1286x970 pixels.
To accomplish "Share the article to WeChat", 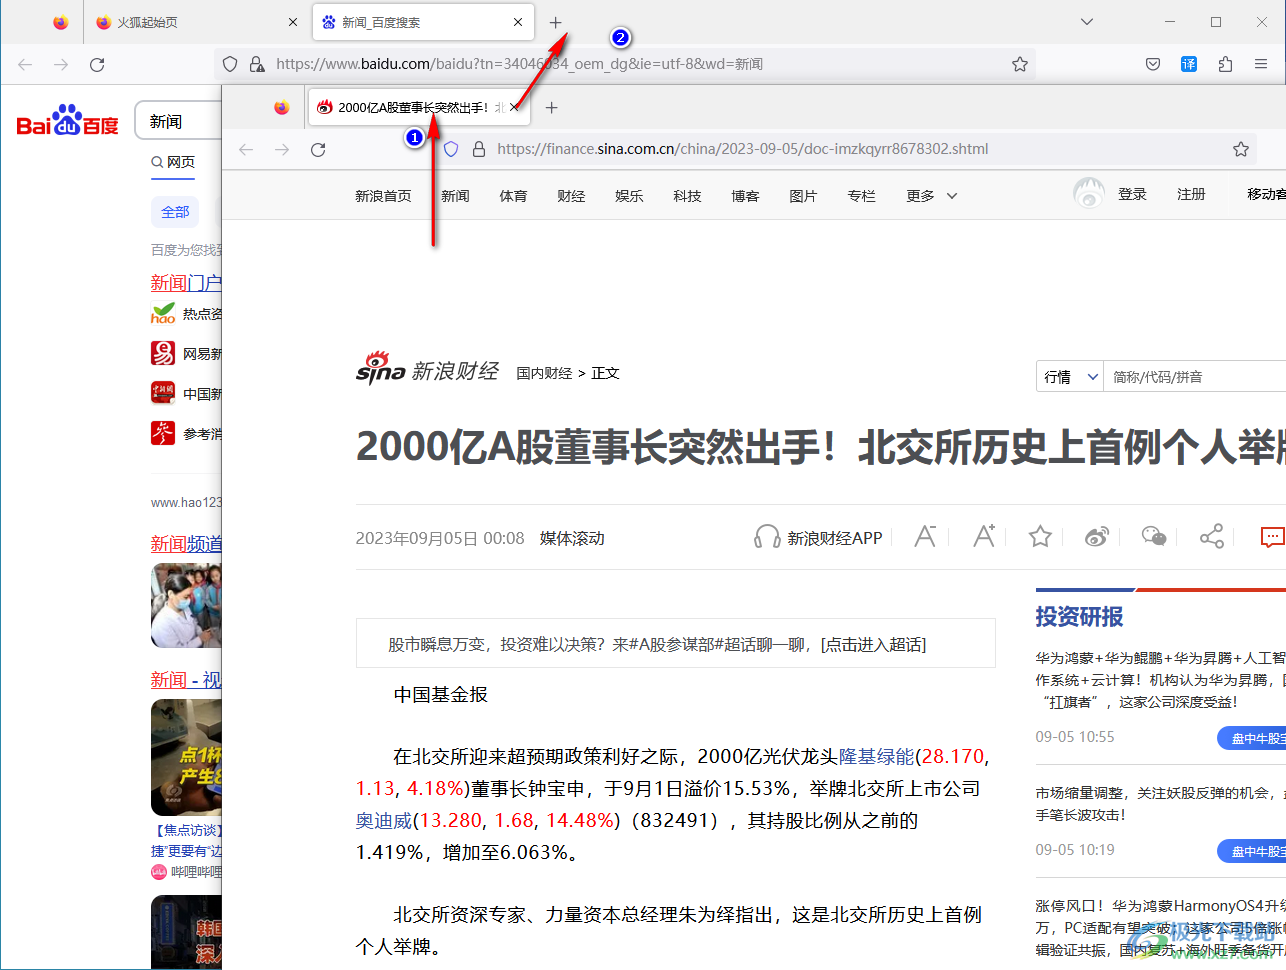I will [1154, 537].
